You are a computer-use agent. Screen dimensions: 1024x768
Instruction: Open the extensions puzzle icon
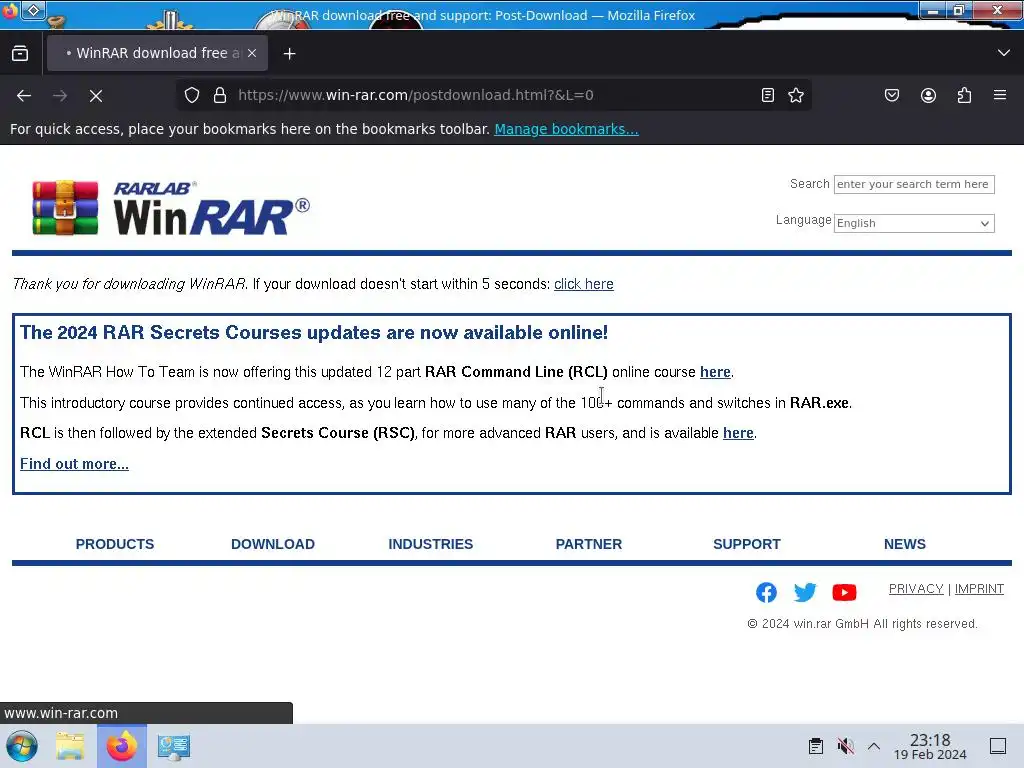(964, 95)
